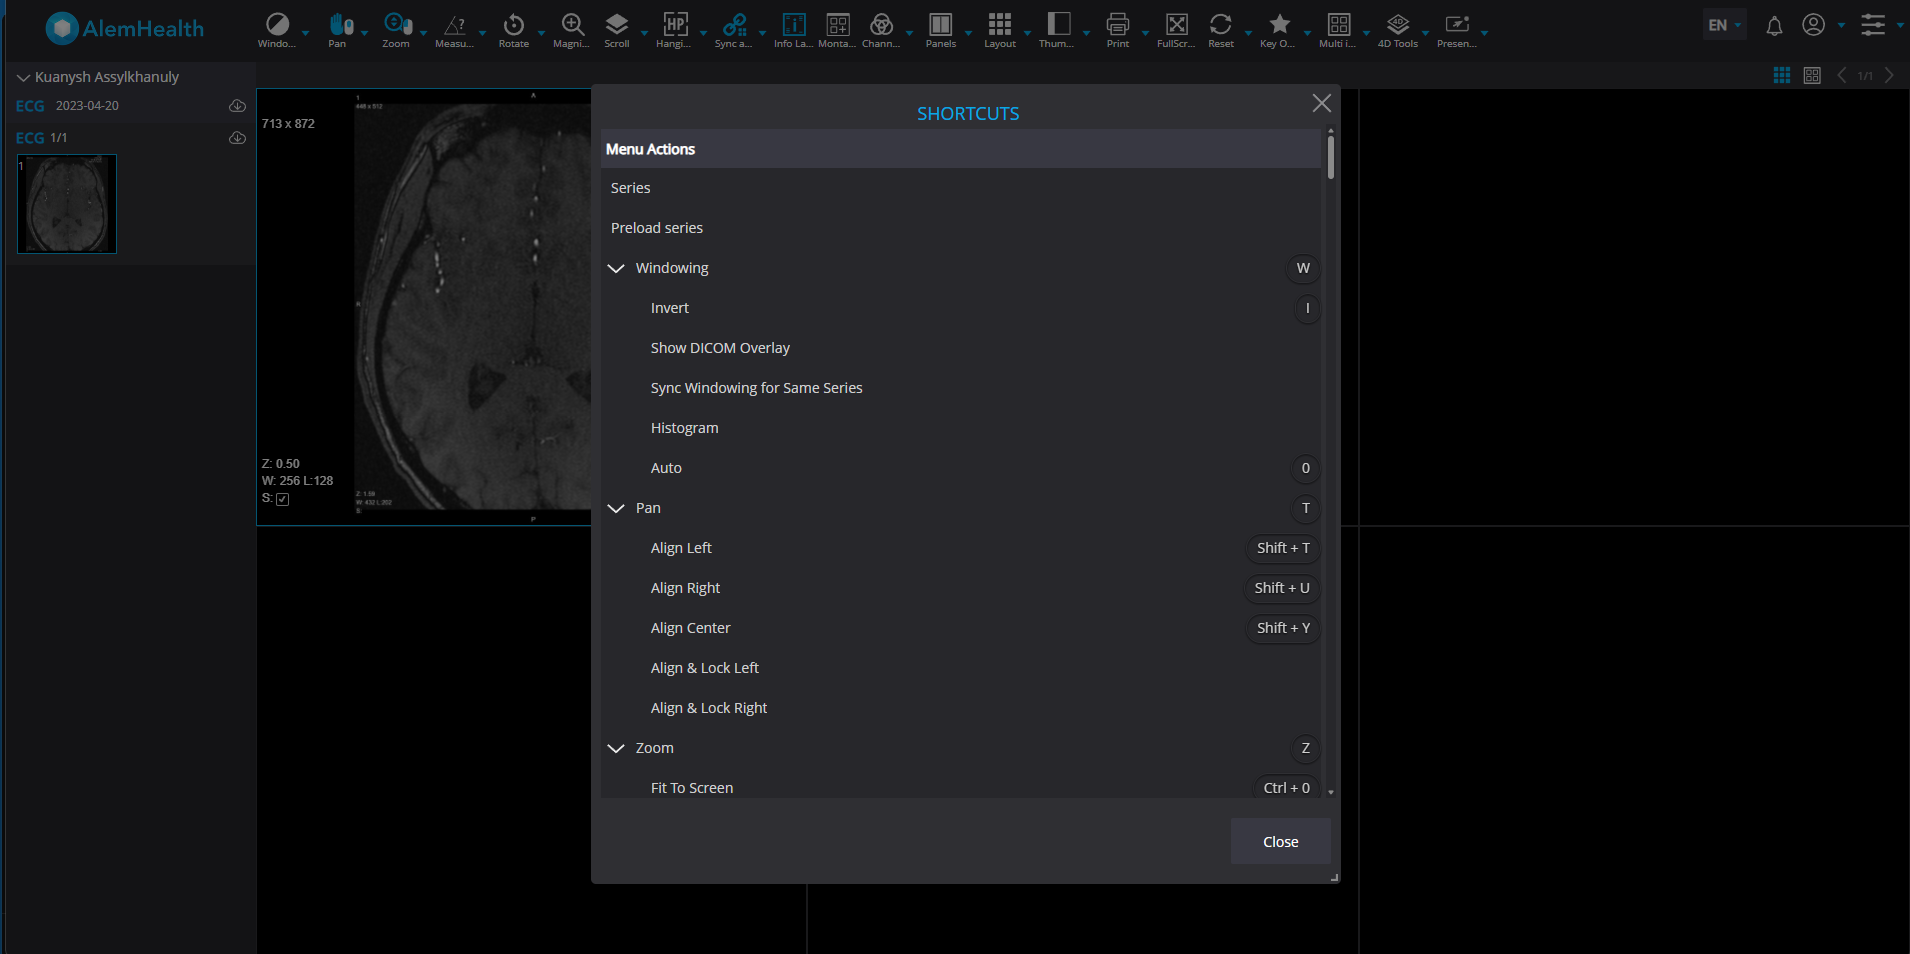
Task: Close Shortcuts dialog with X icon
Action: coord(1321,103)
